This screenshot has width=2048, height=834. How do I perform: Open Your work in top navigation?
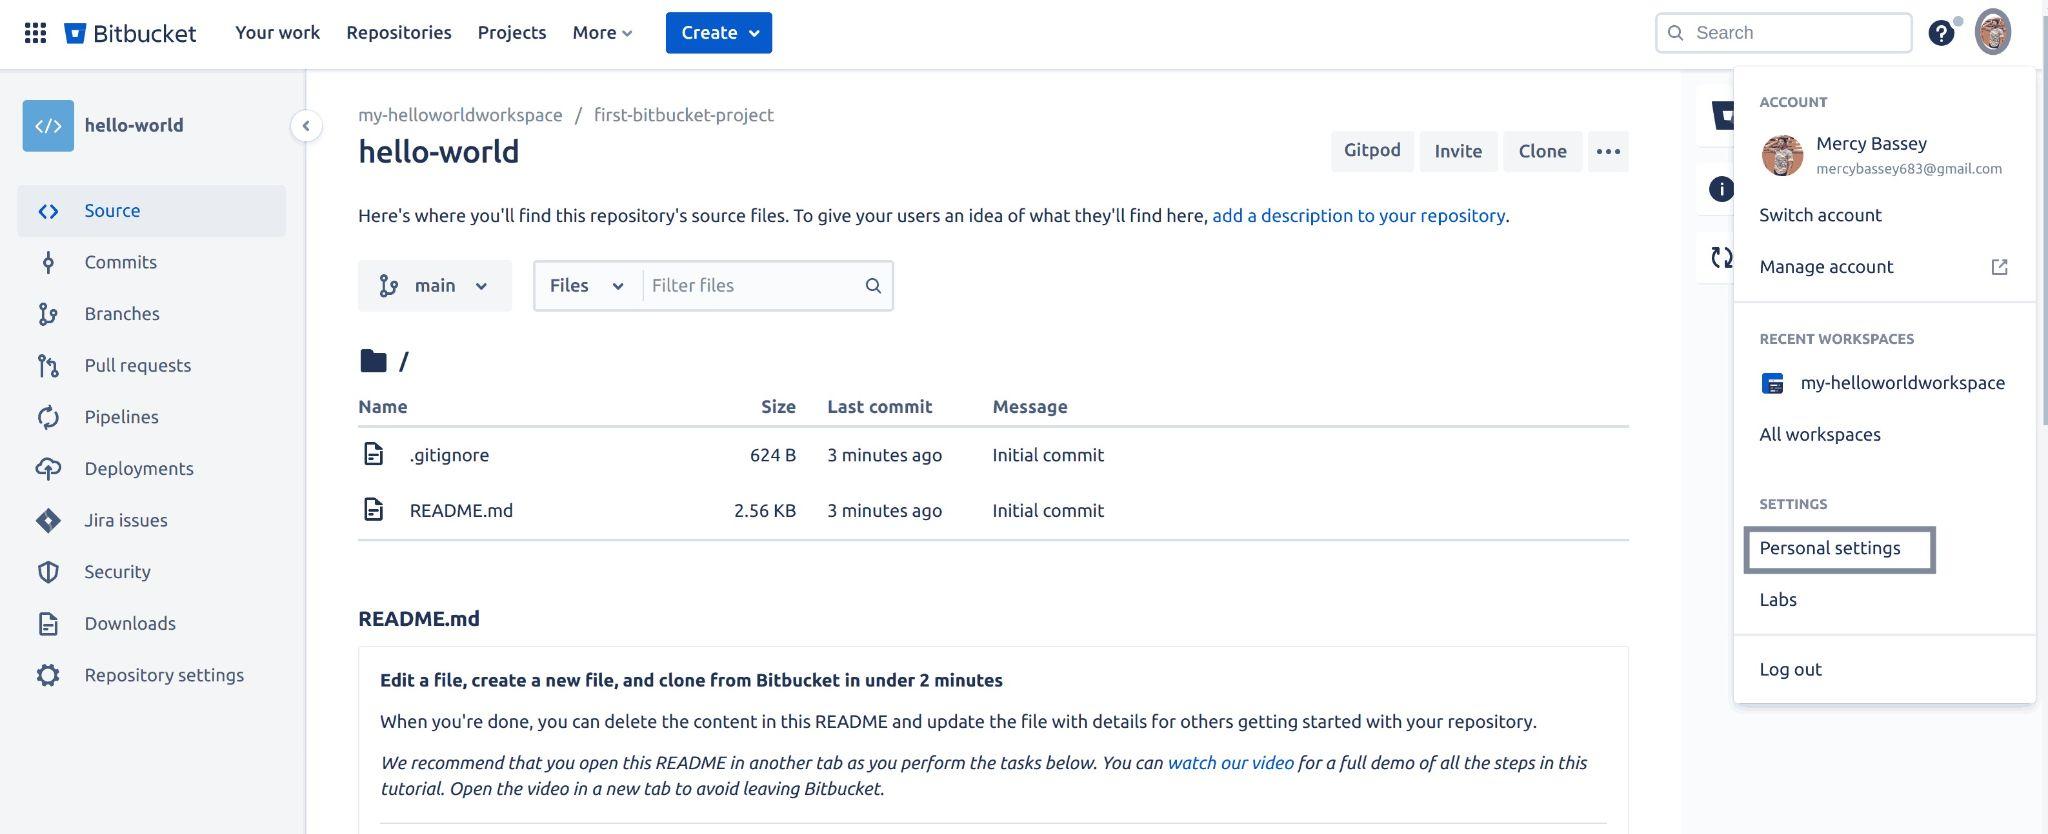(x=277, y=33)
